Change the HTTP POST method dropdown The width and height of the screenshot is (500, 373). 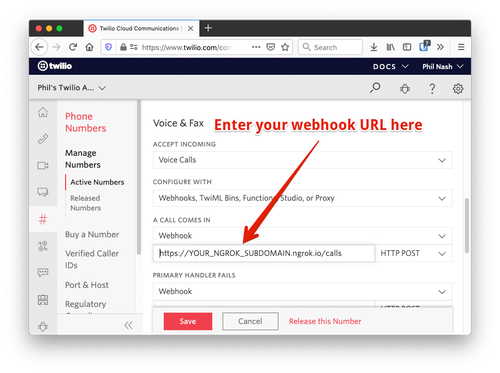tap(414, 253)
